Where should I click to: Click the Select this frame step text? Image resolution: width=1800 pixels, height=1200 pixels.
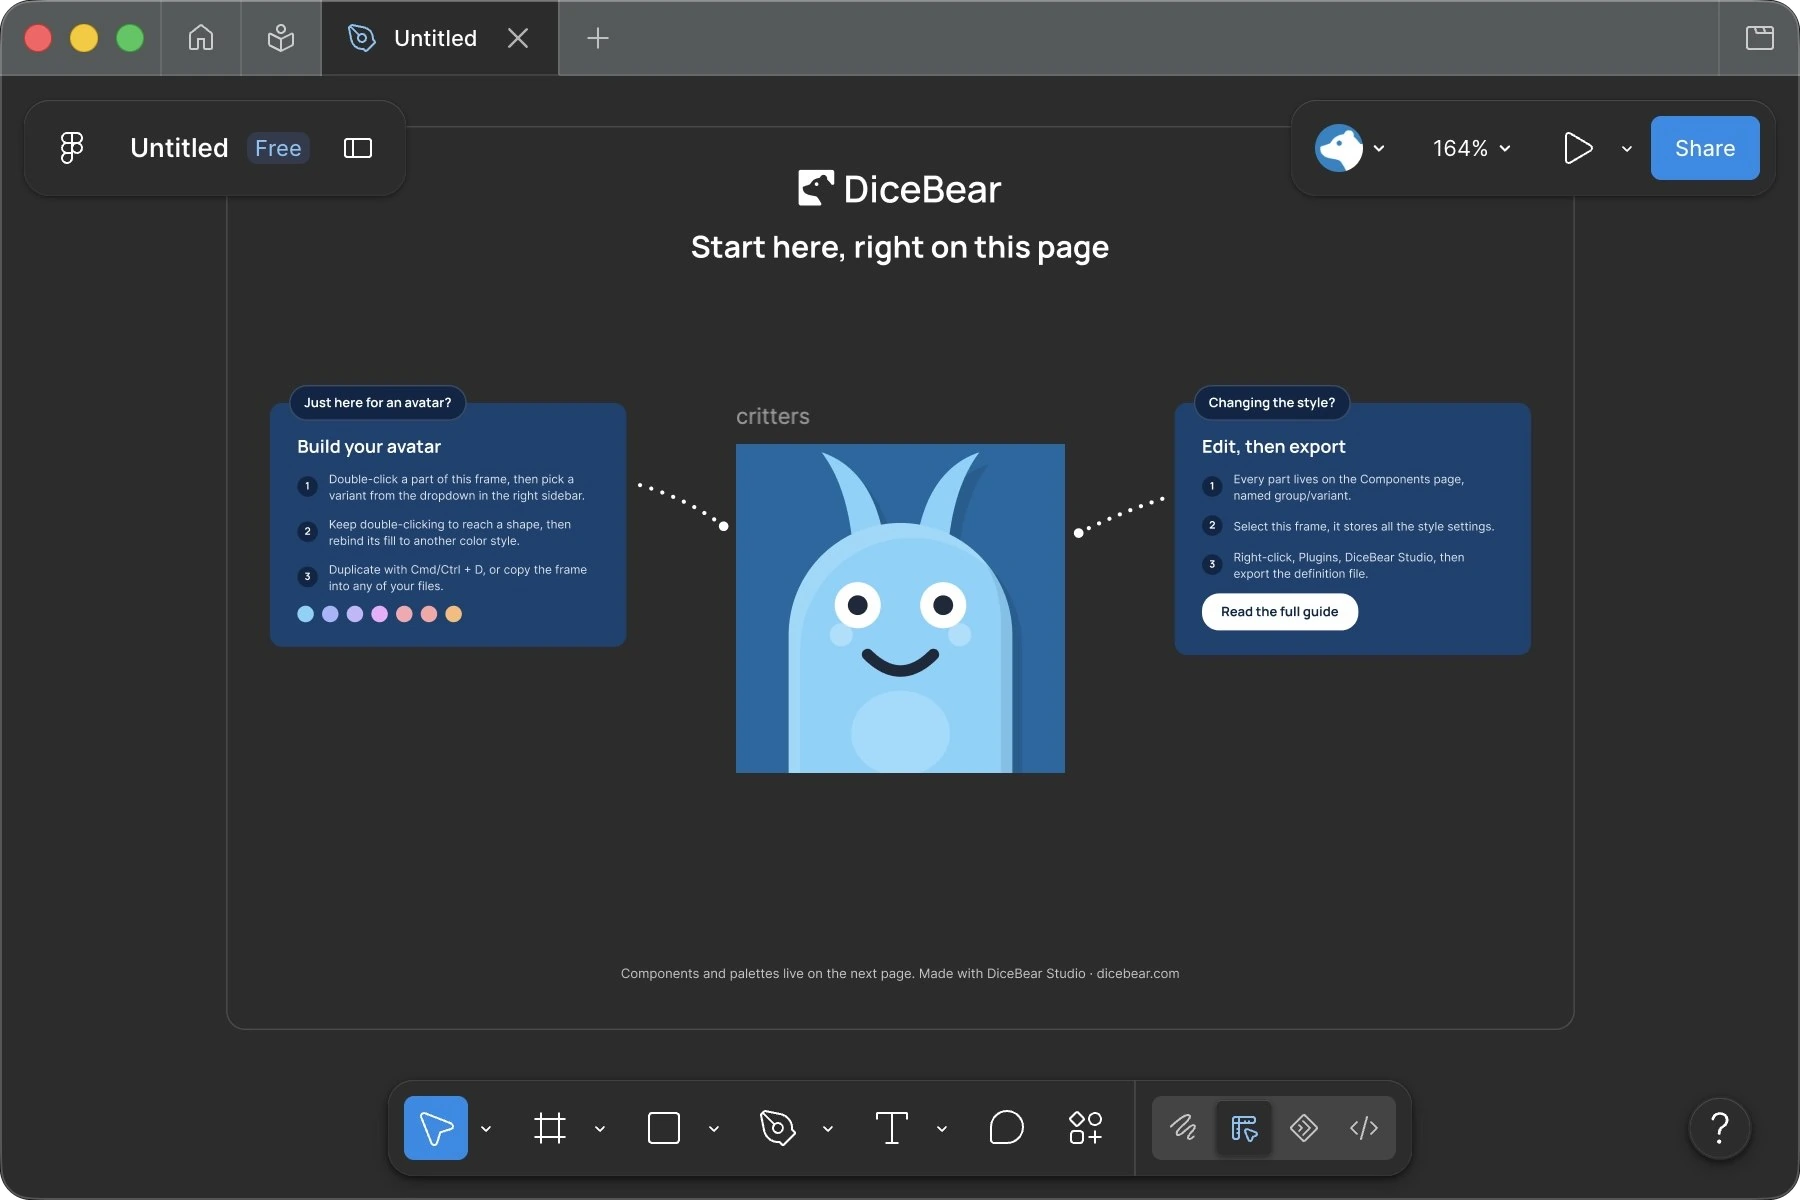coord(1364,527)
